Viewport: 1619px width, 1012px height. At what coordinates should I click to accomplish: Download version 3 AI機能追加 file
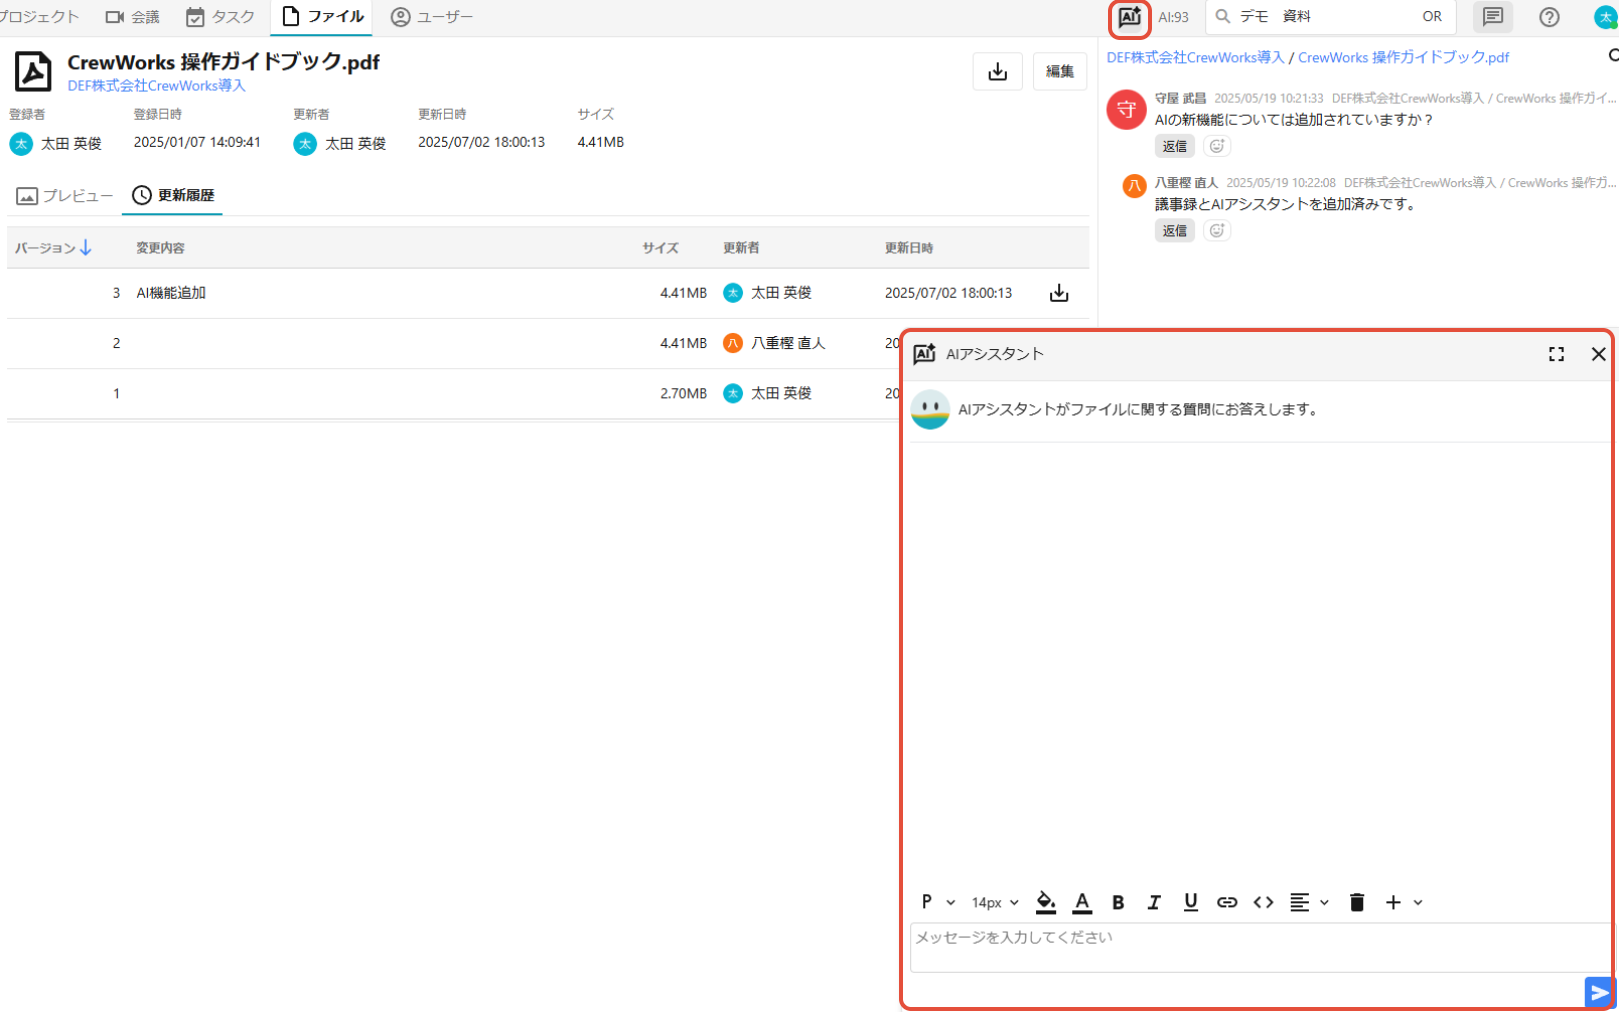click(x=1059, y=293)
